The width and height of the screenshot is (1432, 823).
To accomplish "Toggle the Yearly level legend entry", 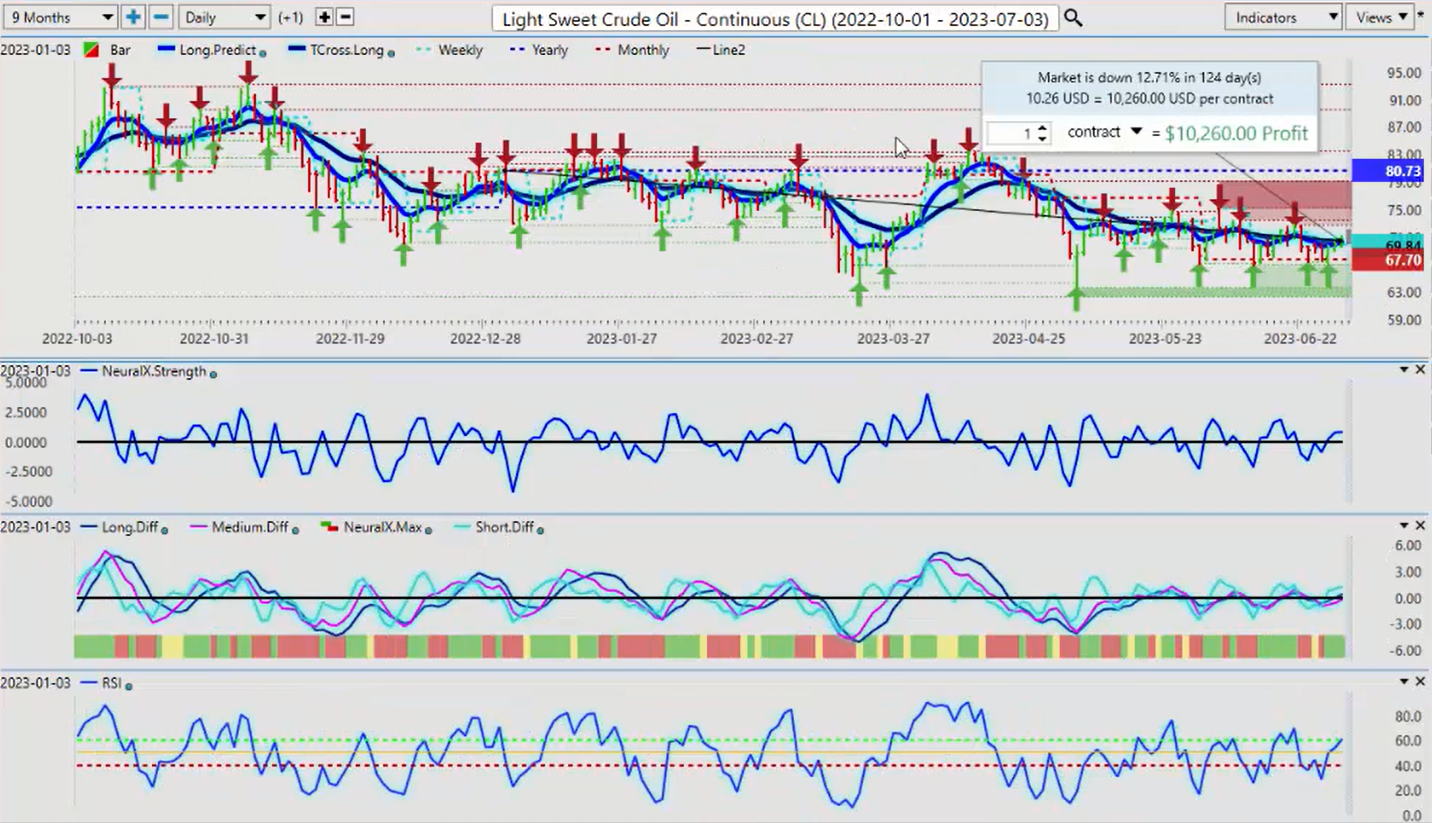I will click(x=539, y=50).
